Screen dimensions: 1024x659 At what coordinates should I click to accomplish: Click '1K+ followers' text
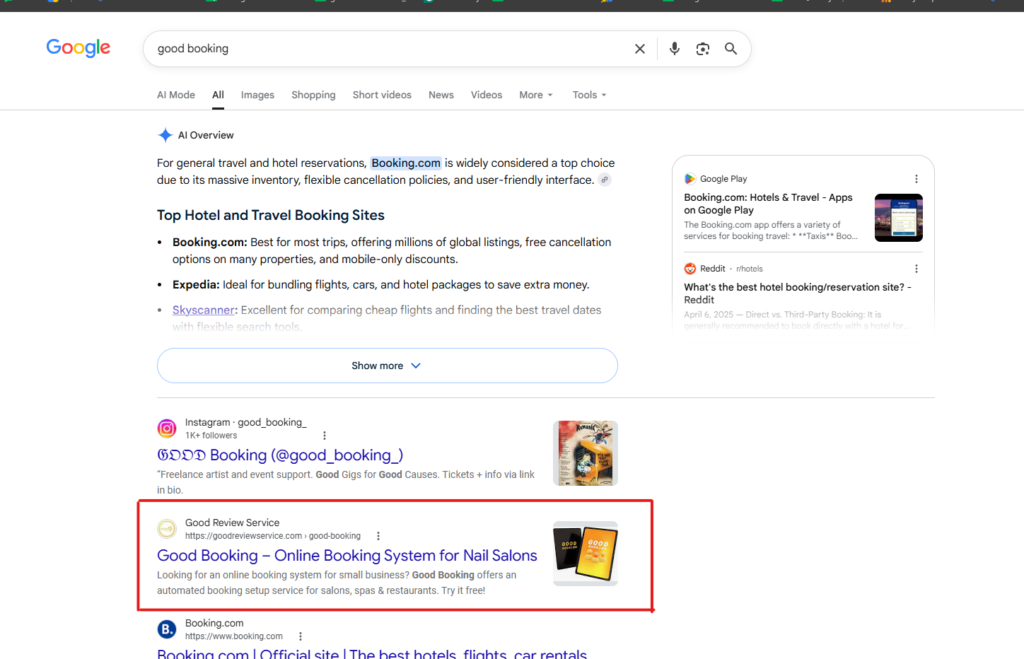211,436
